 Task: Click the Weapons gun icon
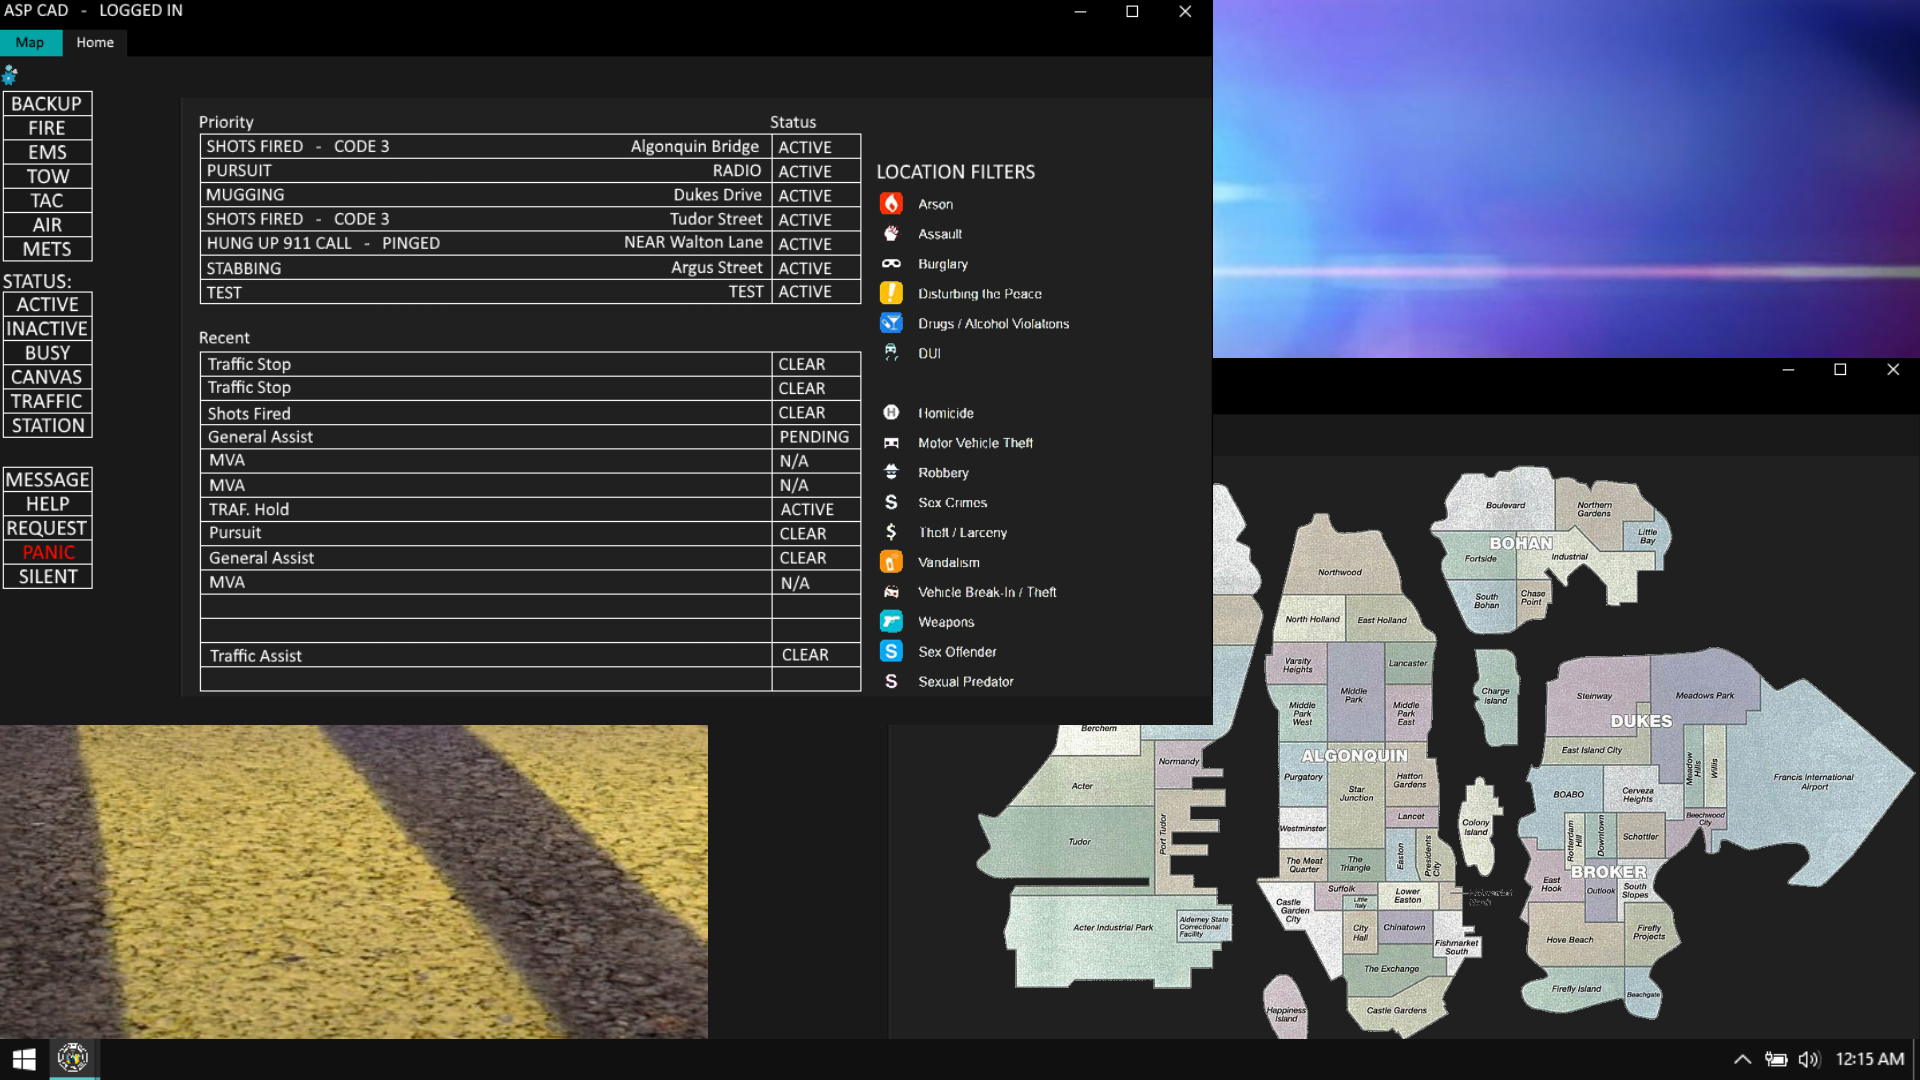pyautogui.click(x=891, y=621)
